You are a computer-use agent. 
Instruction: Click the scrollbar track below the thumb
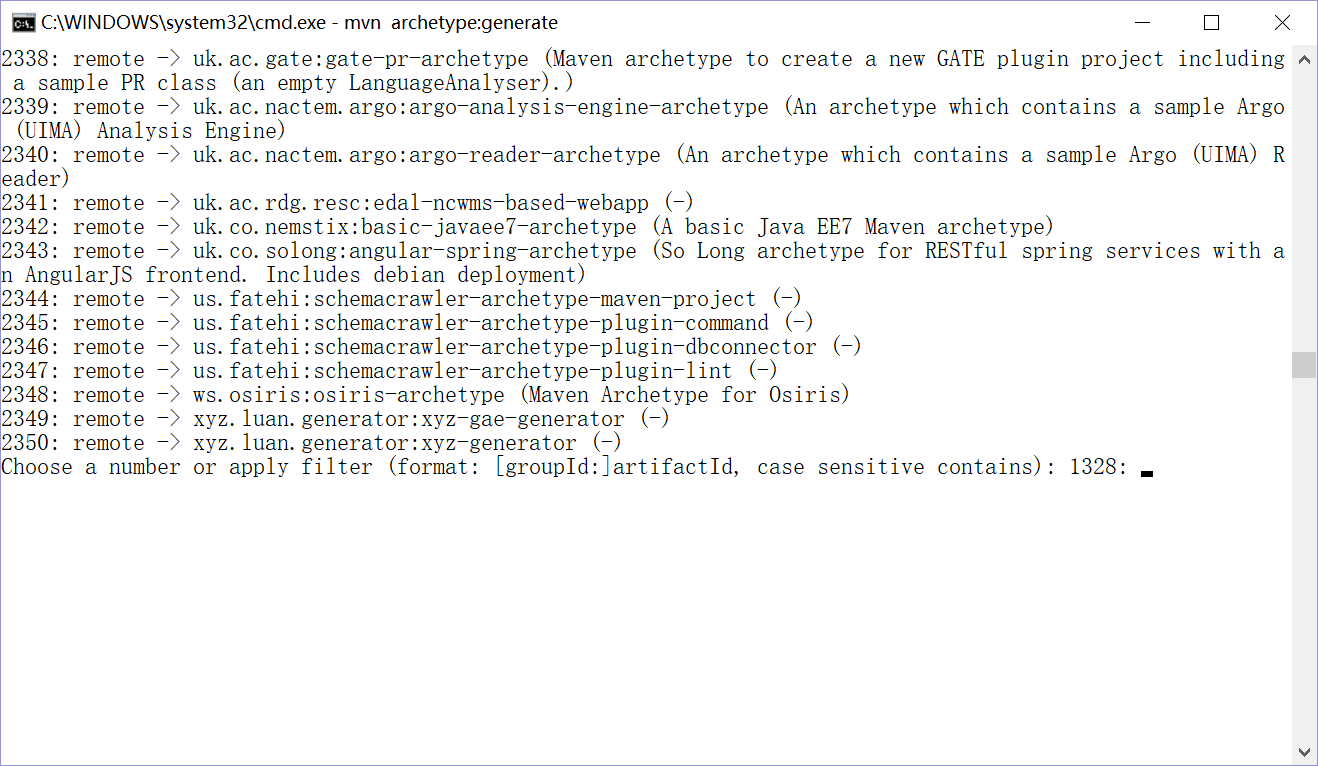(1304, 558)
